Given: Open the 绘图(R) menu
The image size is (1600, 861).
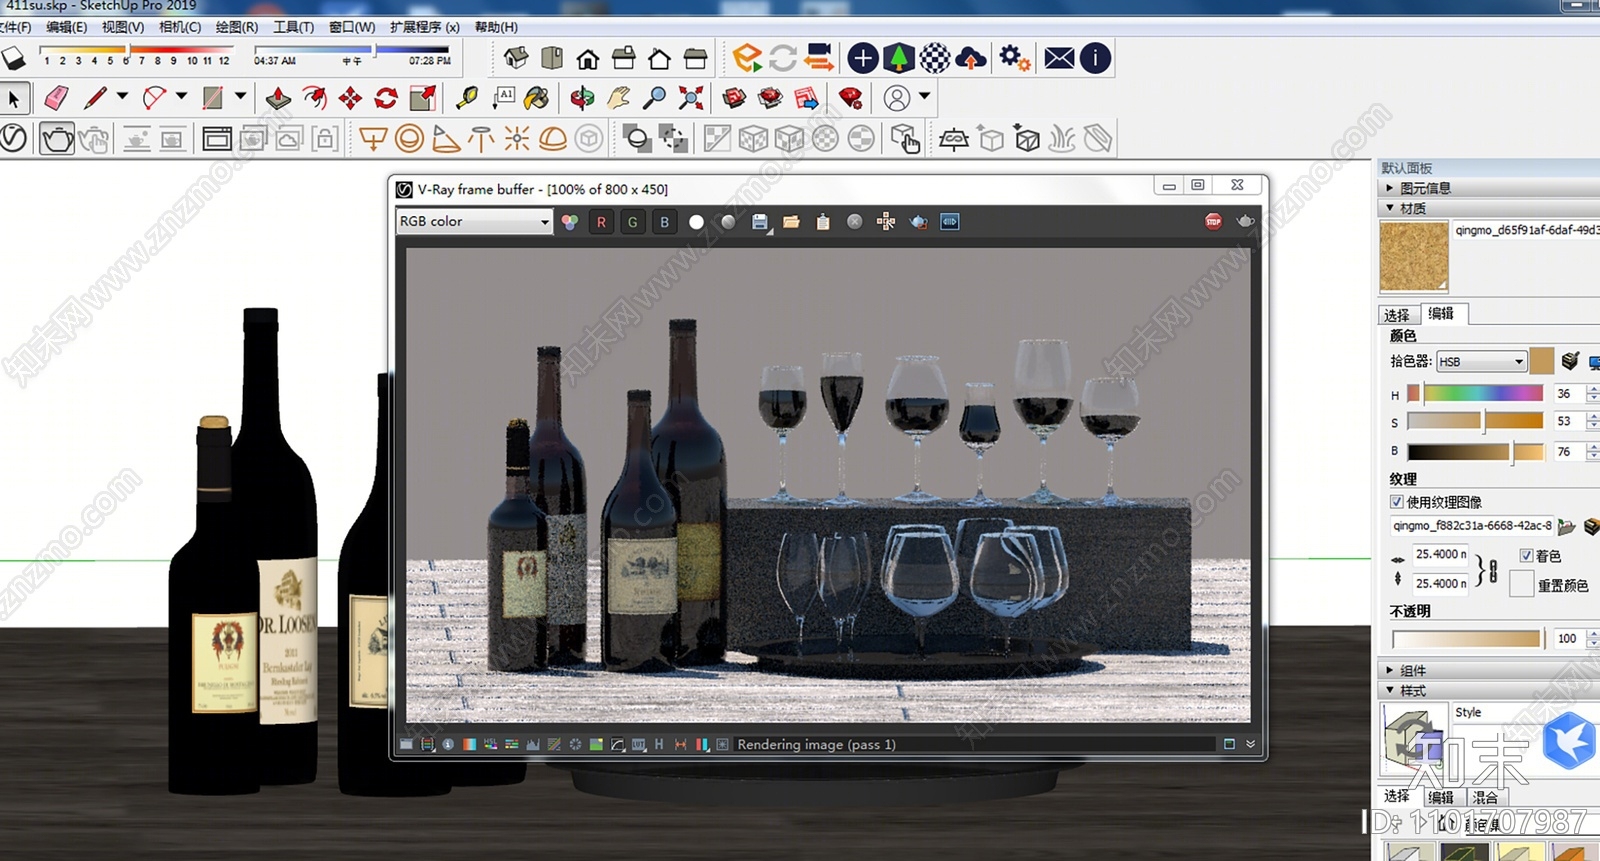Looking at the screenshot, I should (x=237, y=27).
